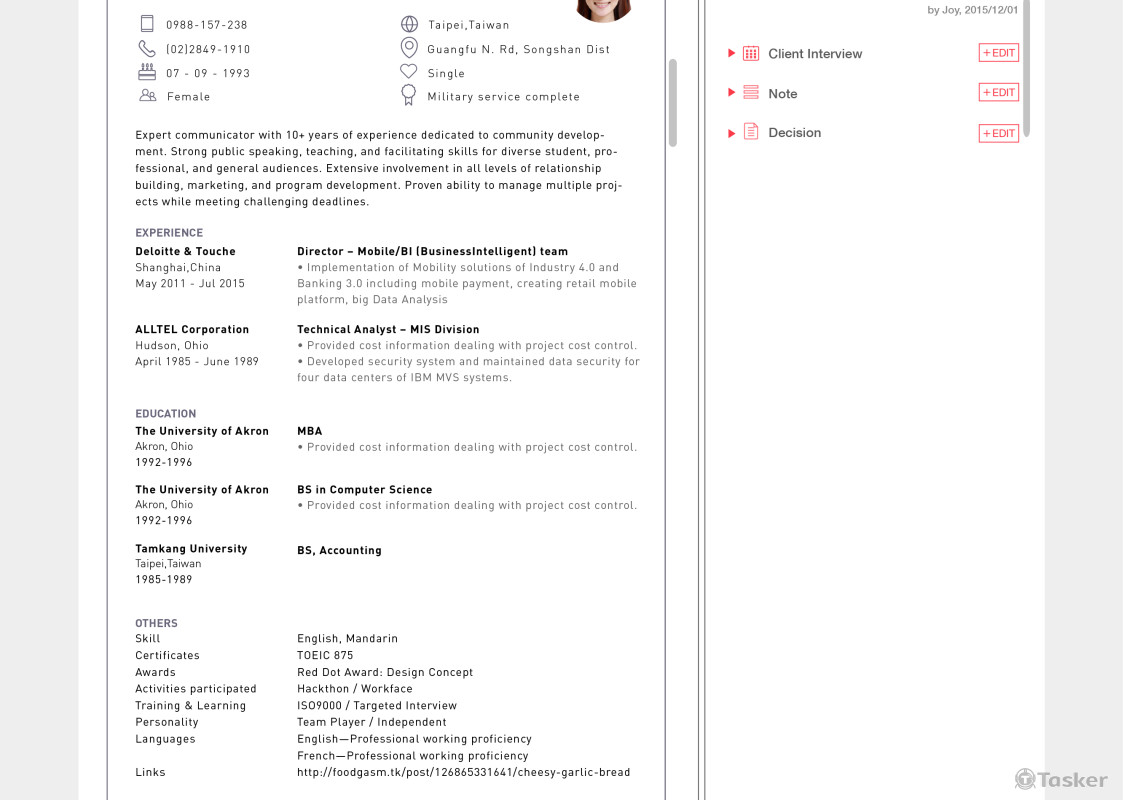Click the document icon beside Decision

point(751,132)
